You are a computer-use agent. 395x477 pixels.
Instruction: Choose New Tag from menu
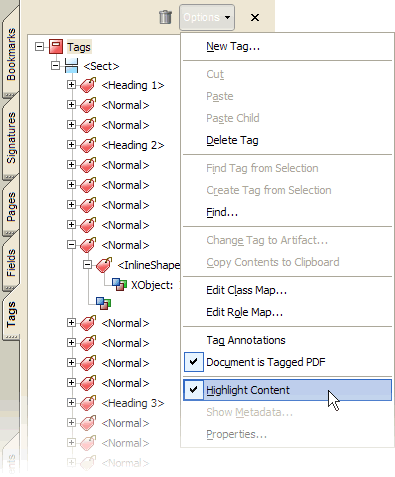[x=233, y=46]
